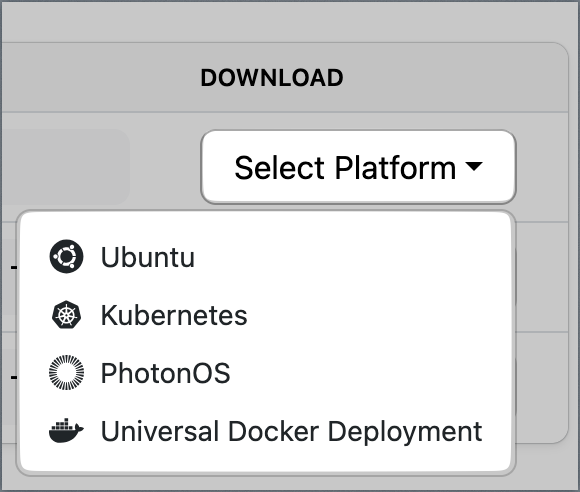Click the Docker whale icon
Screen dimensions: 580x492
(x=66, y=431)
